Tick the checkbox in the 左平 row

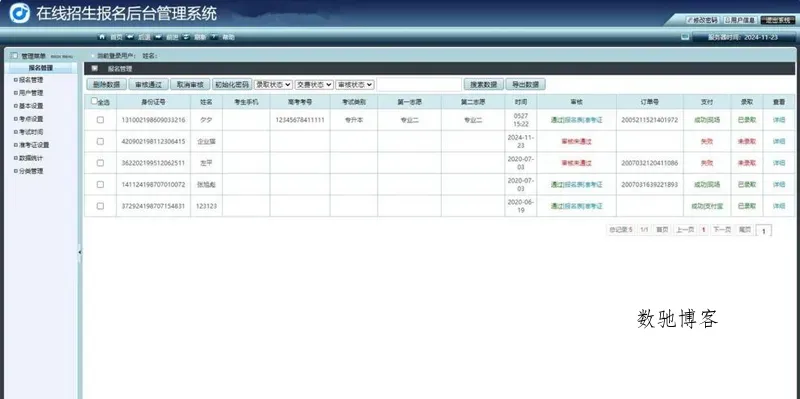click(100, 163)
